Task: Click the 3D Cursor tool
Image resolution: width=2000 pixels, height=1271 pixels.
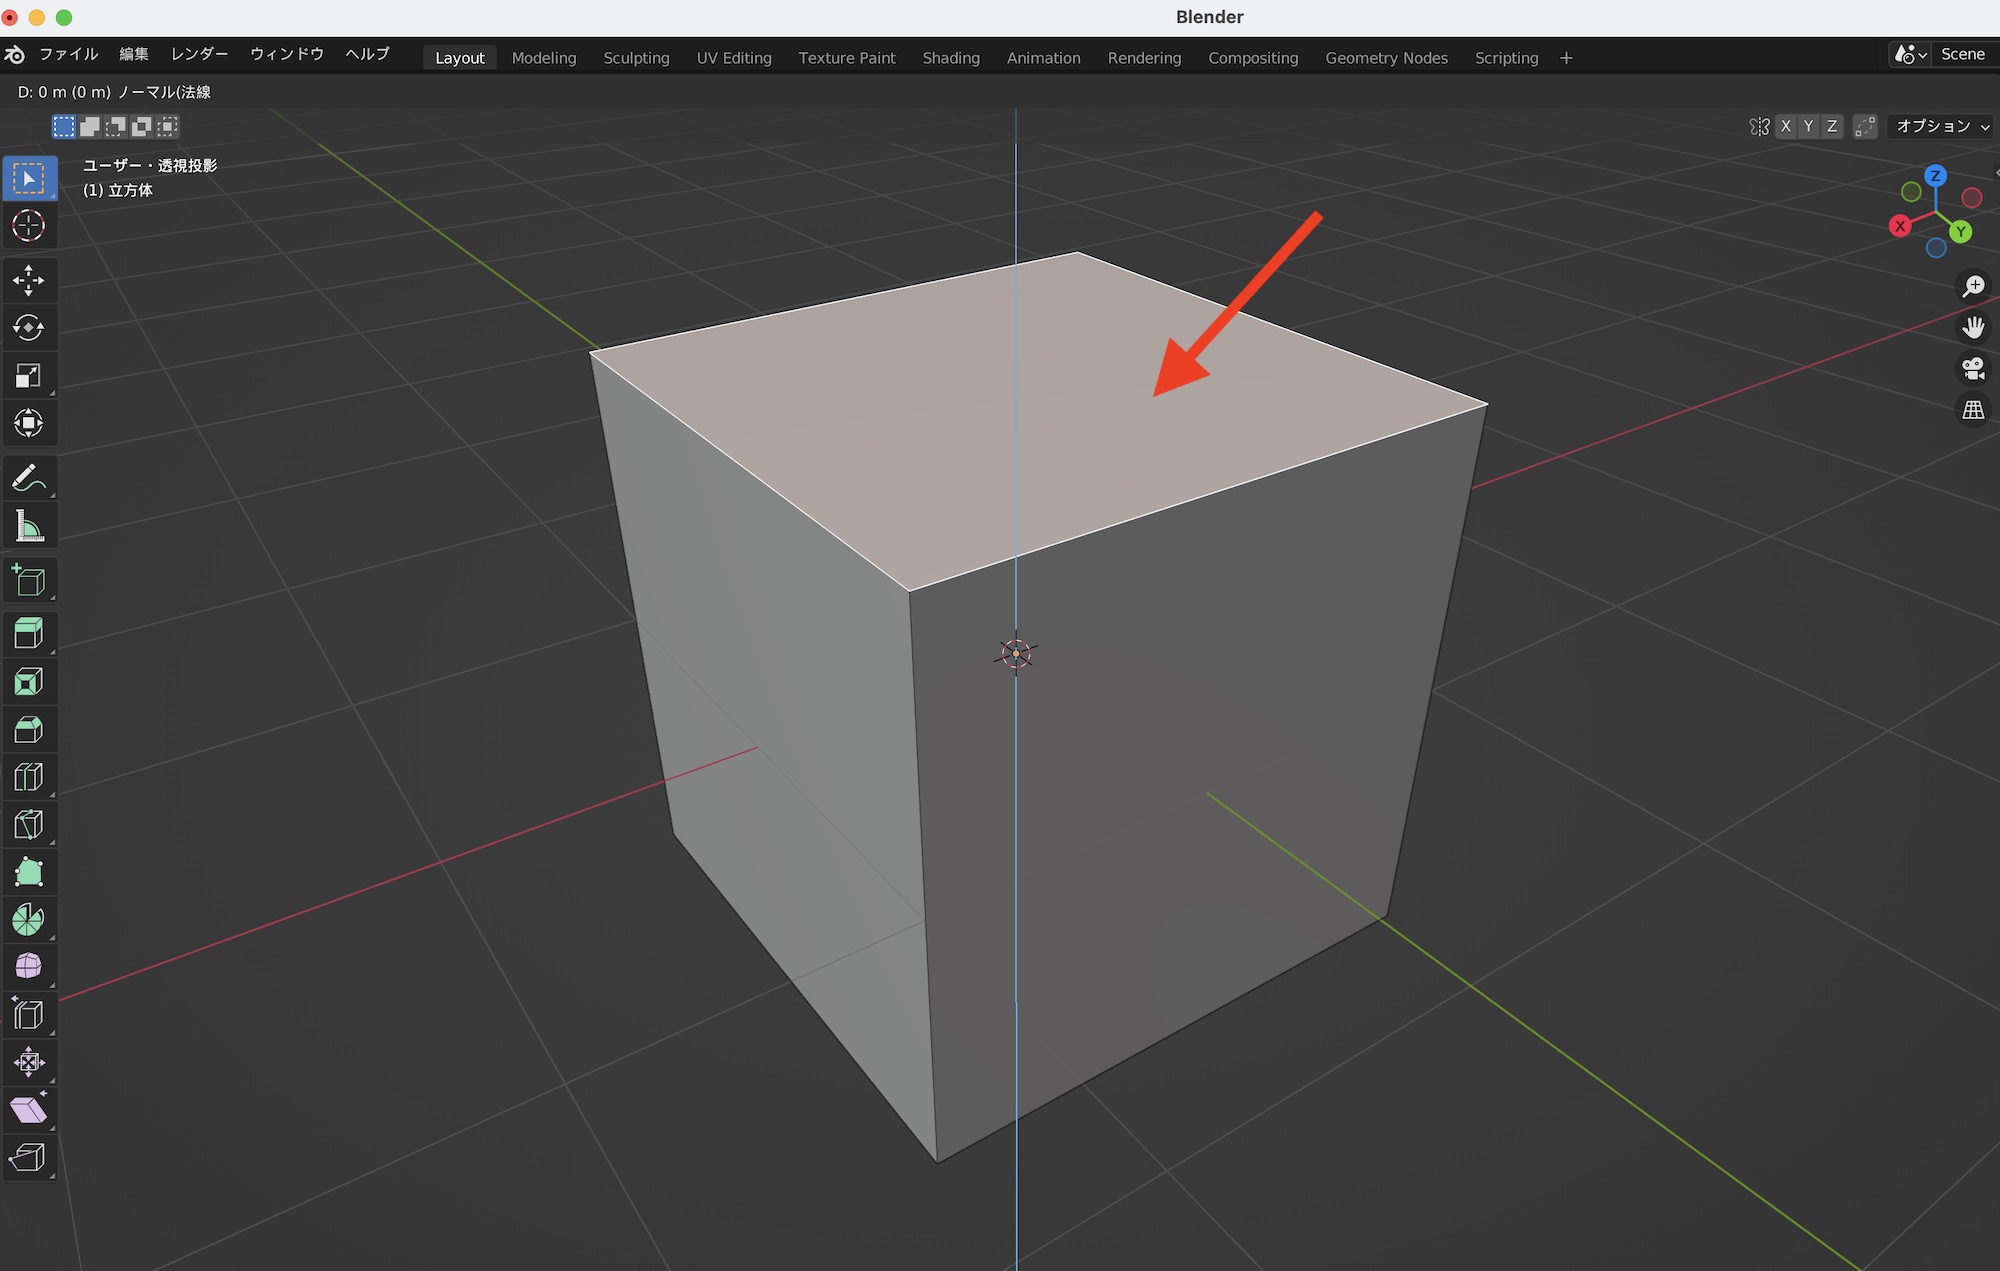Action: pos(28,225)
